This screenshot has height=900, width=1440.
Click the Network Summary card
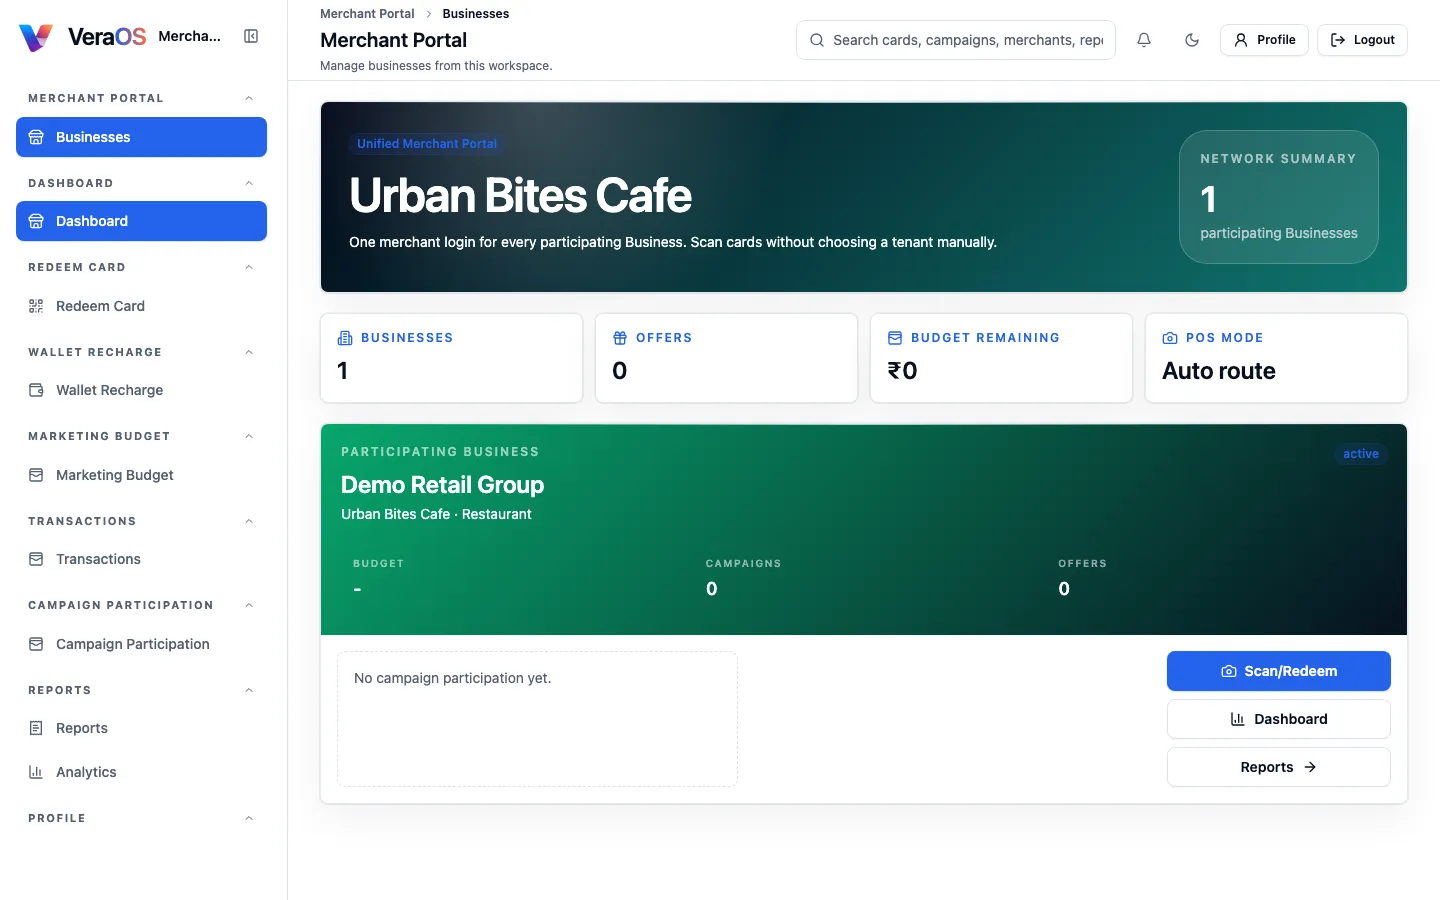tap(1279, 197)
